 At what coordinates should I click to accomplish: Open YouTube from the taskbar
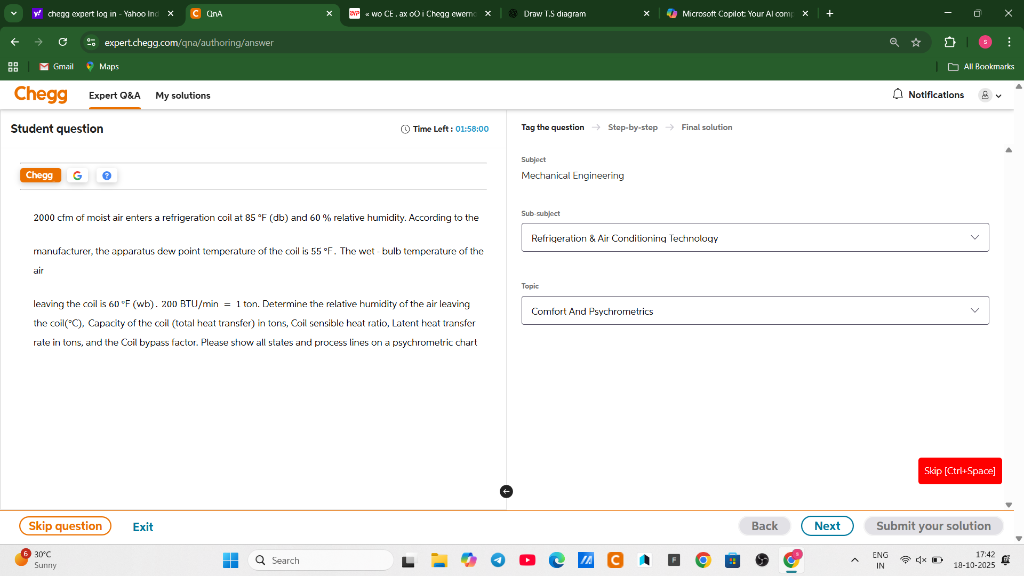(527, 560)
